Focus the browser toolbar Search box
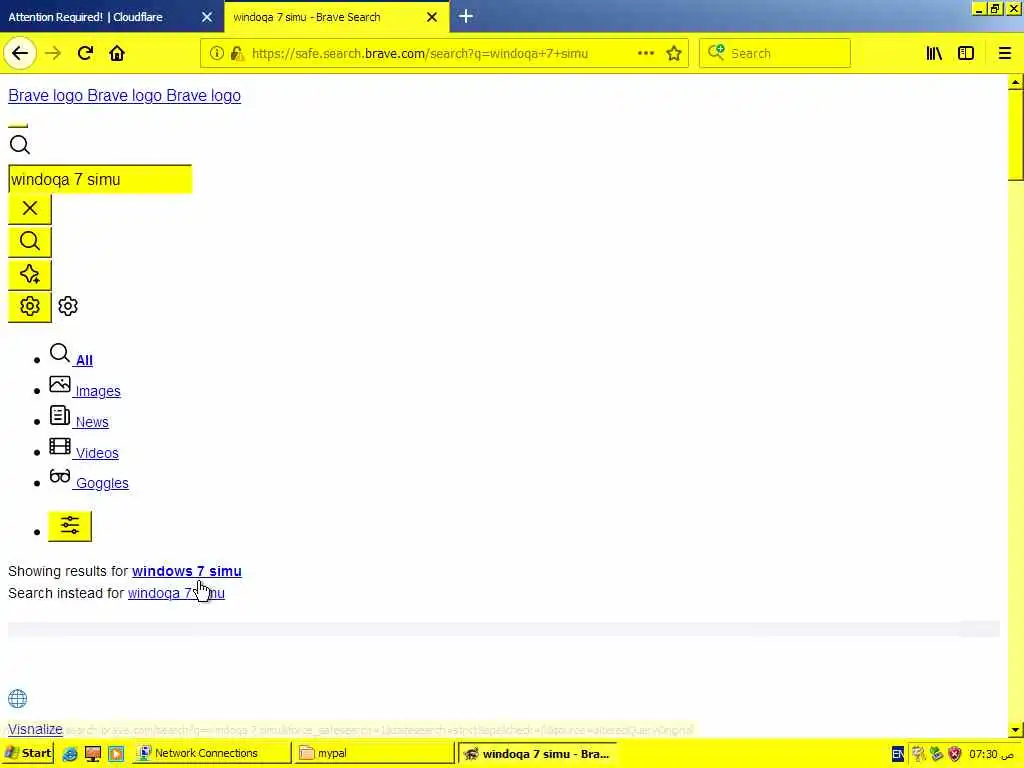Viewport: 1024px width, 768px height. [x=775, y=54]
